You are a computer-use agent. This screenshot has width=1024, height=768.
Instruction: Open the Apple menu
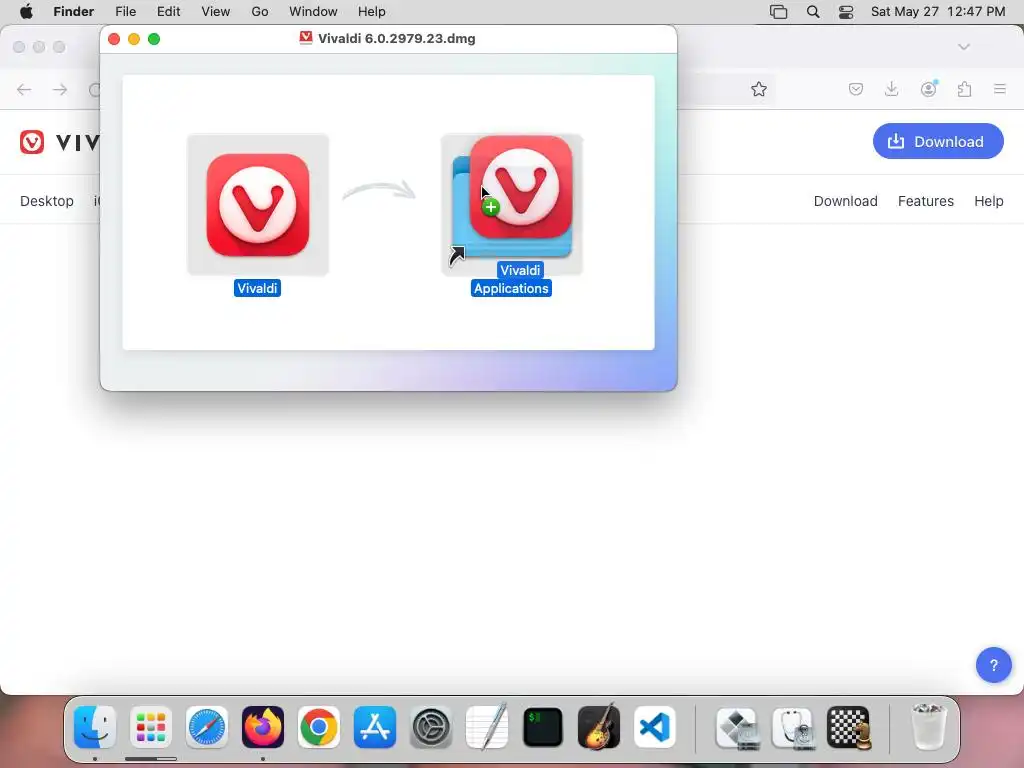[26, 12]
